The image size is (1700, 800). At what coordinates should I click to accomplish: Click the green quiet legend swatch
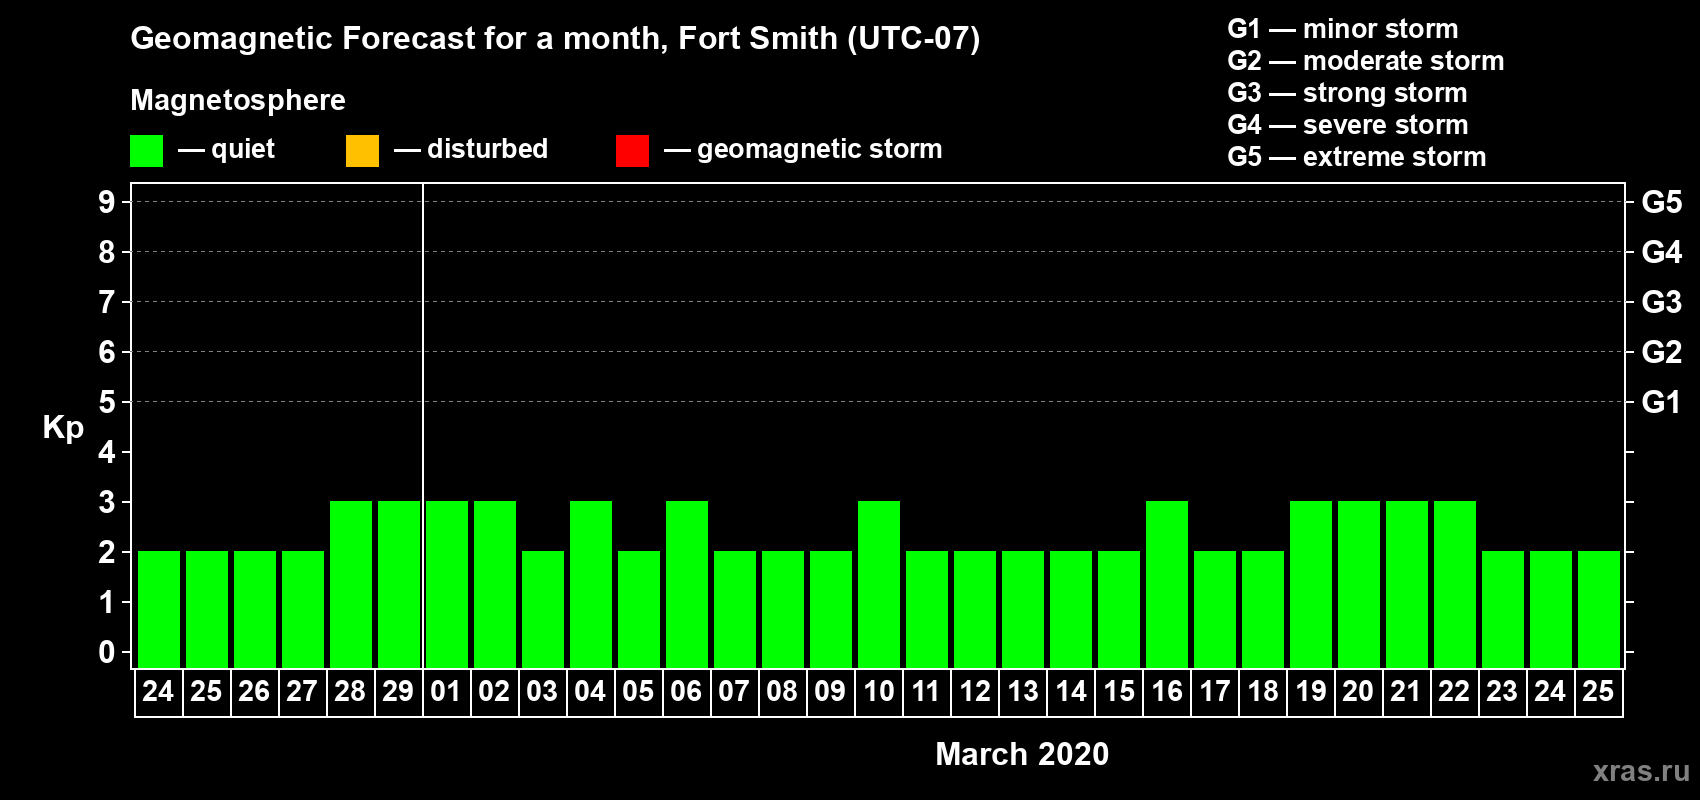(146, 151)
